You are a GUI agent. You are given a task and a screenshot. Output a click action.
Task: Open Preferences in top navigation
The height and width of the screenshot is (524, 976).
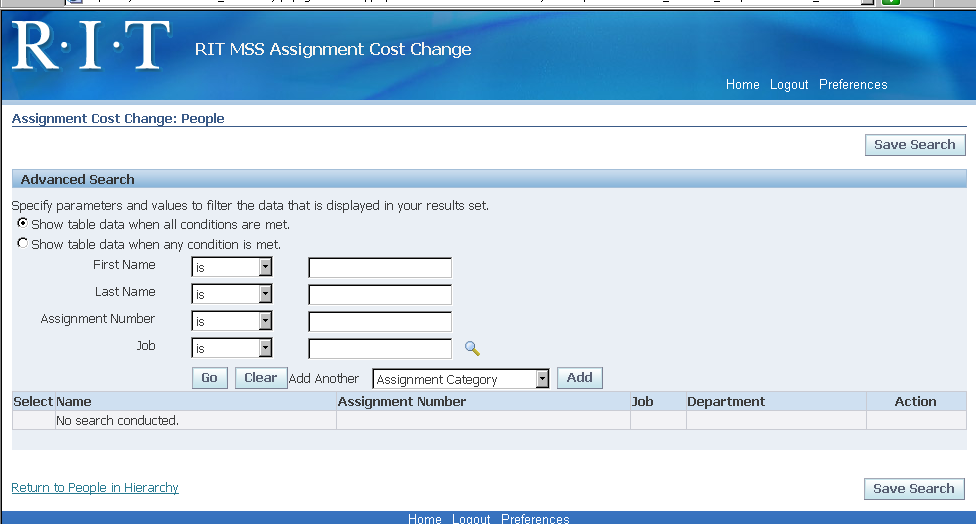pos(853,85)
